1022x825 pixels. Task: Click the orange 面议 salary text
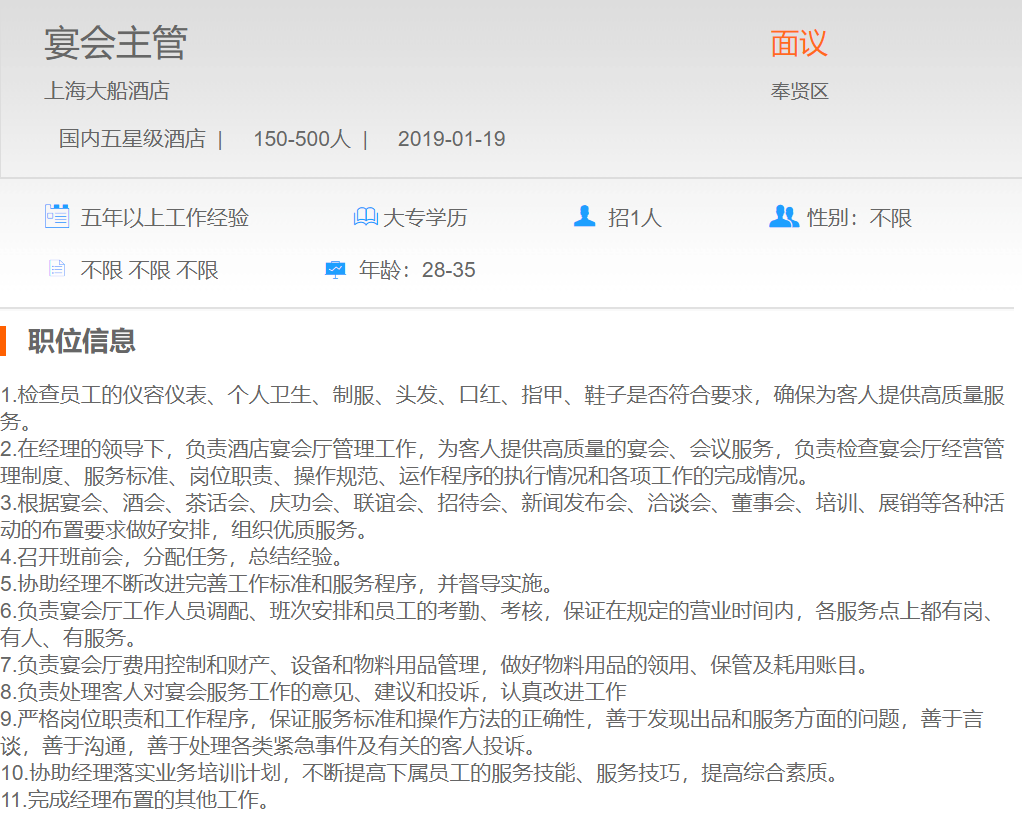799,44
